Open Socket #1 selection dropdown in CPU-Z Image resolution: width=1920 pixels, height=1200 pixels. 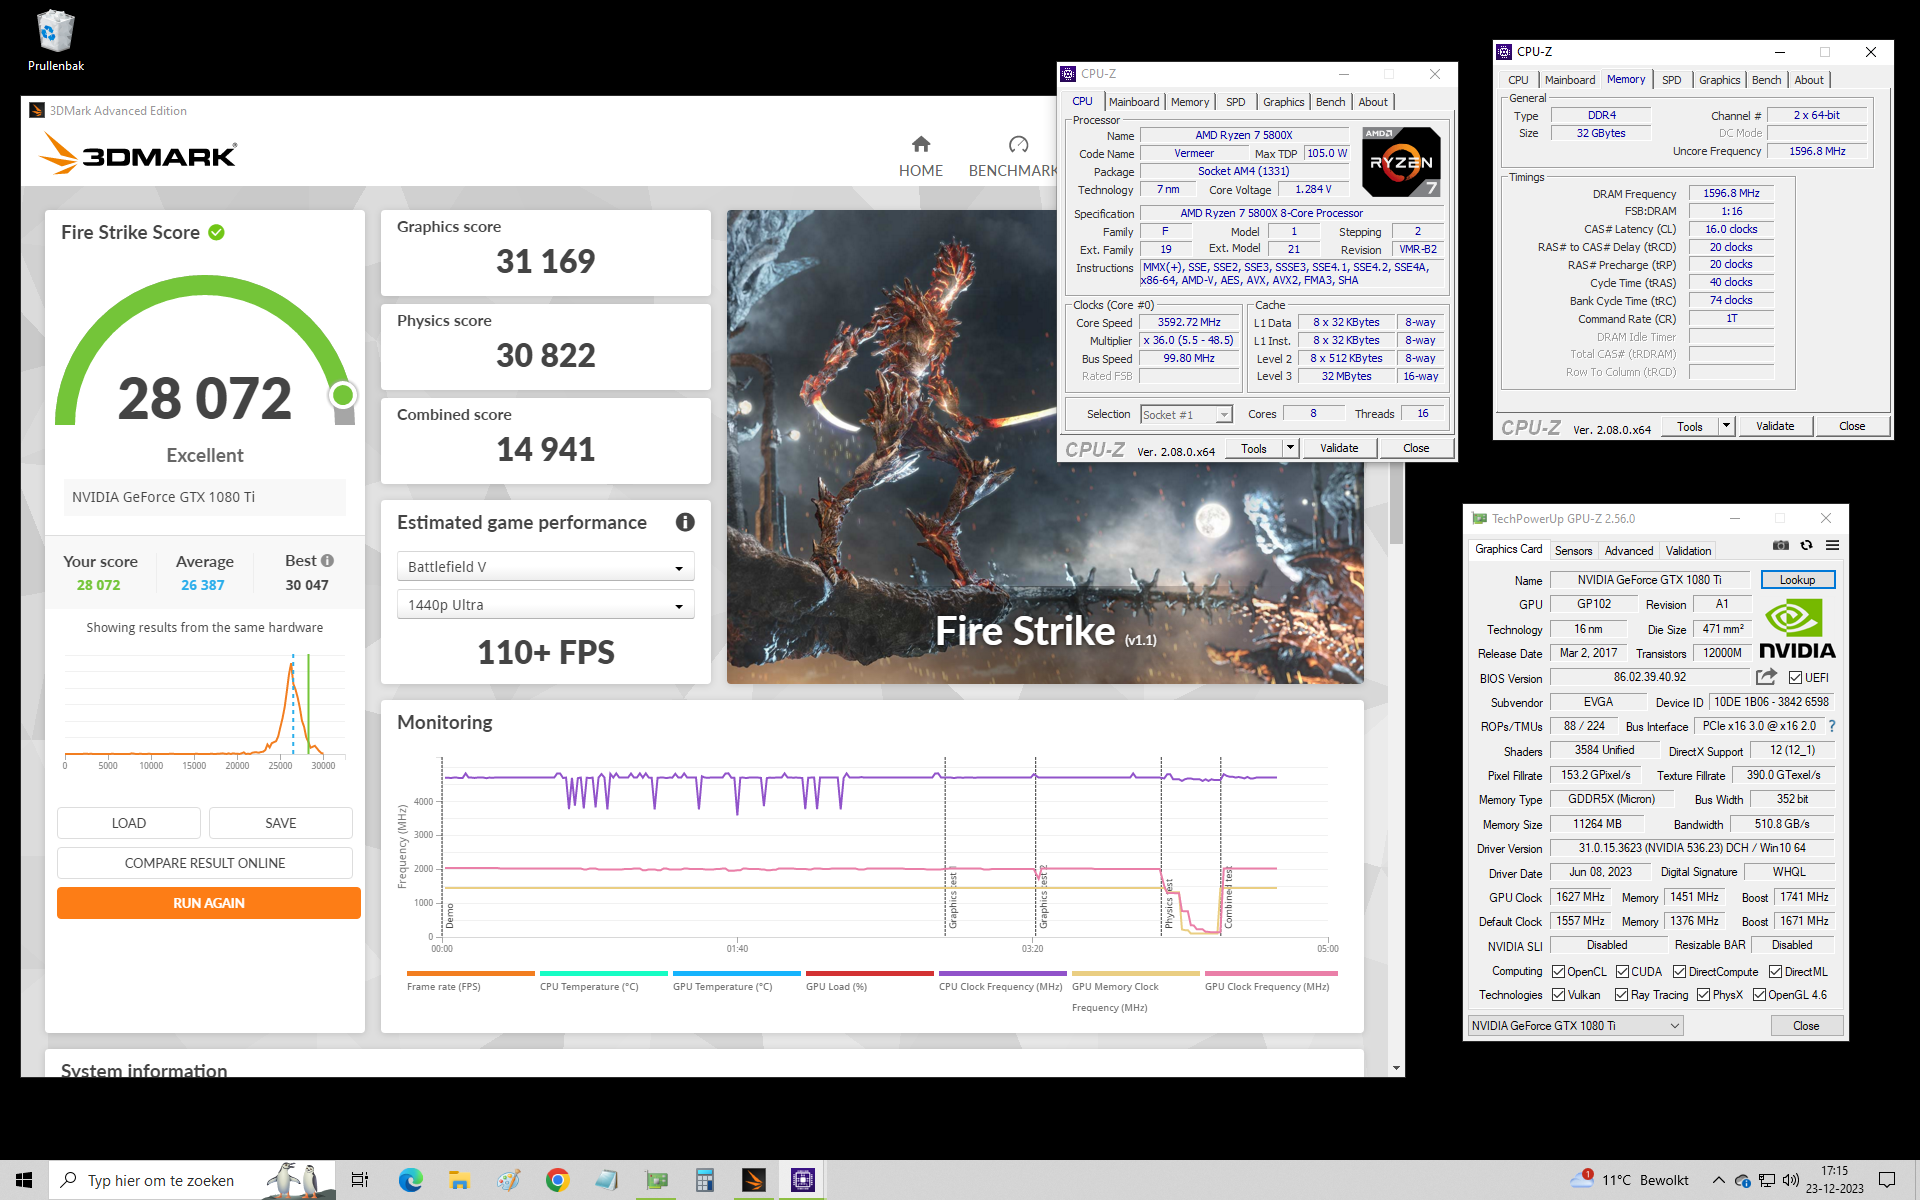click(1185, 414)
